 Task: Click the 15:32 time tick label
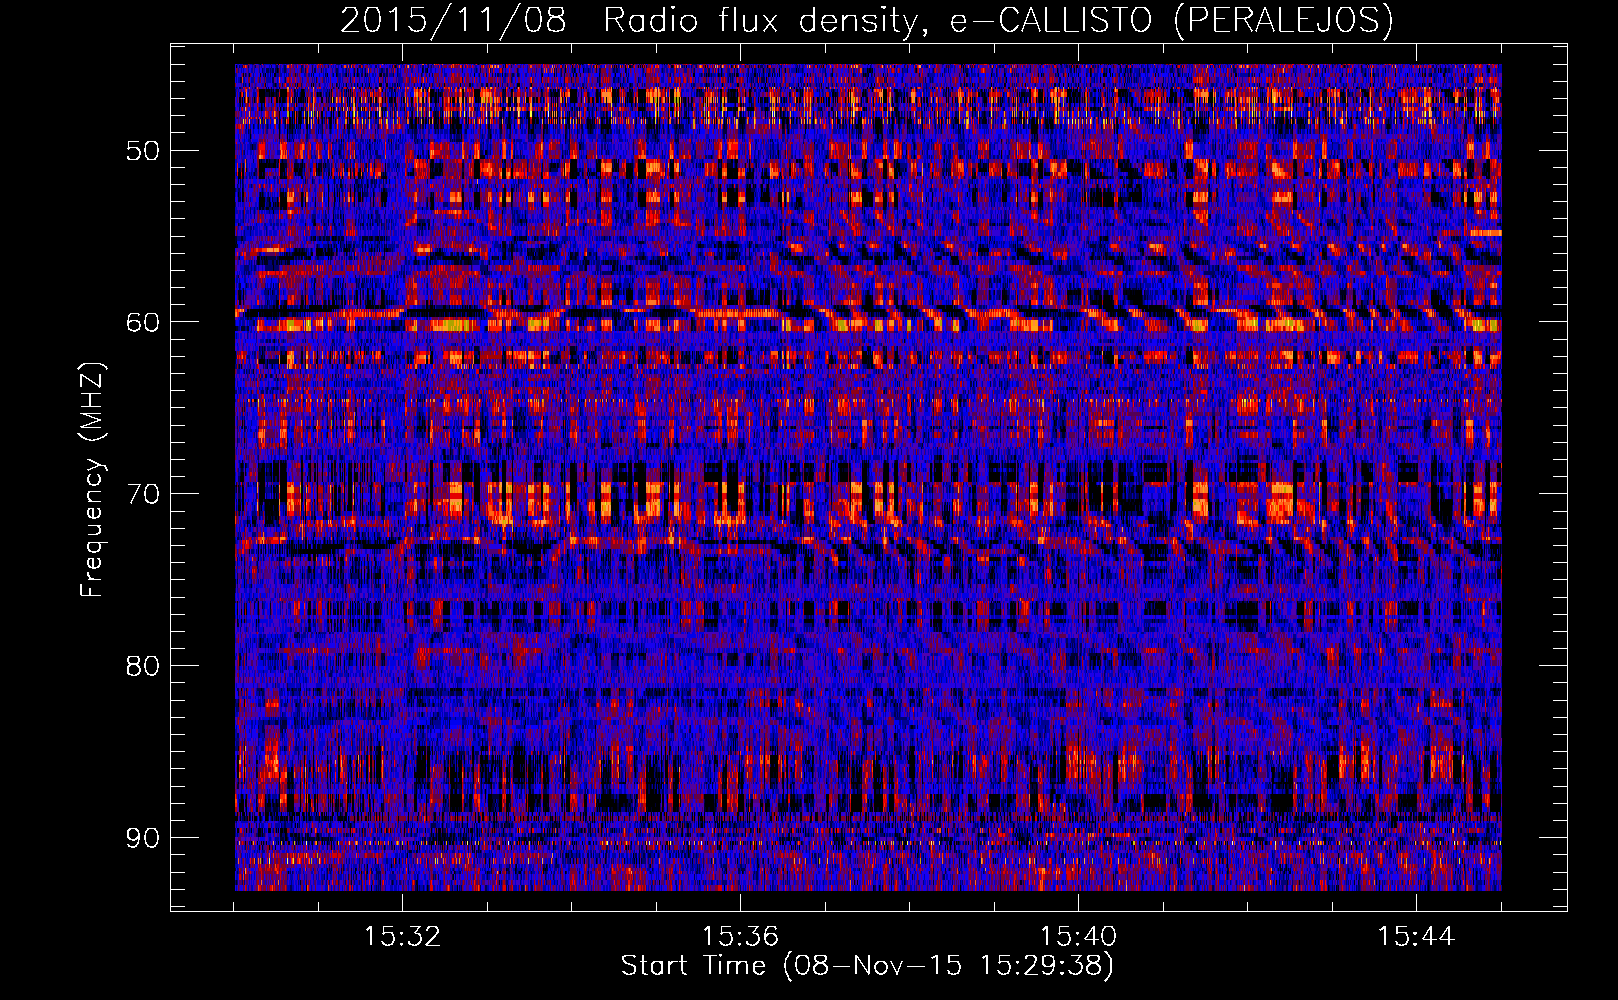click(403, 937)
